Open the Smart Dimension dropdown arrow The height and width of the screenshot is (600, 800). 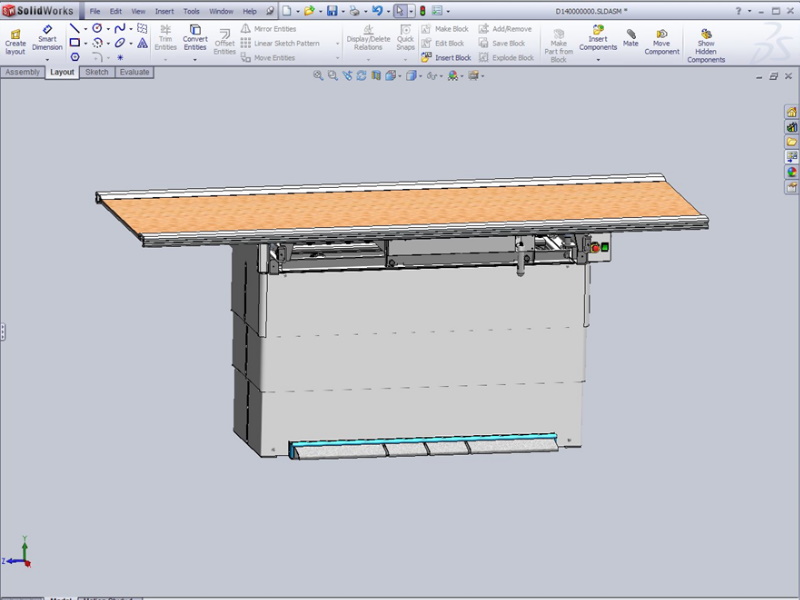pyautogui.click(x=47, y=60)
